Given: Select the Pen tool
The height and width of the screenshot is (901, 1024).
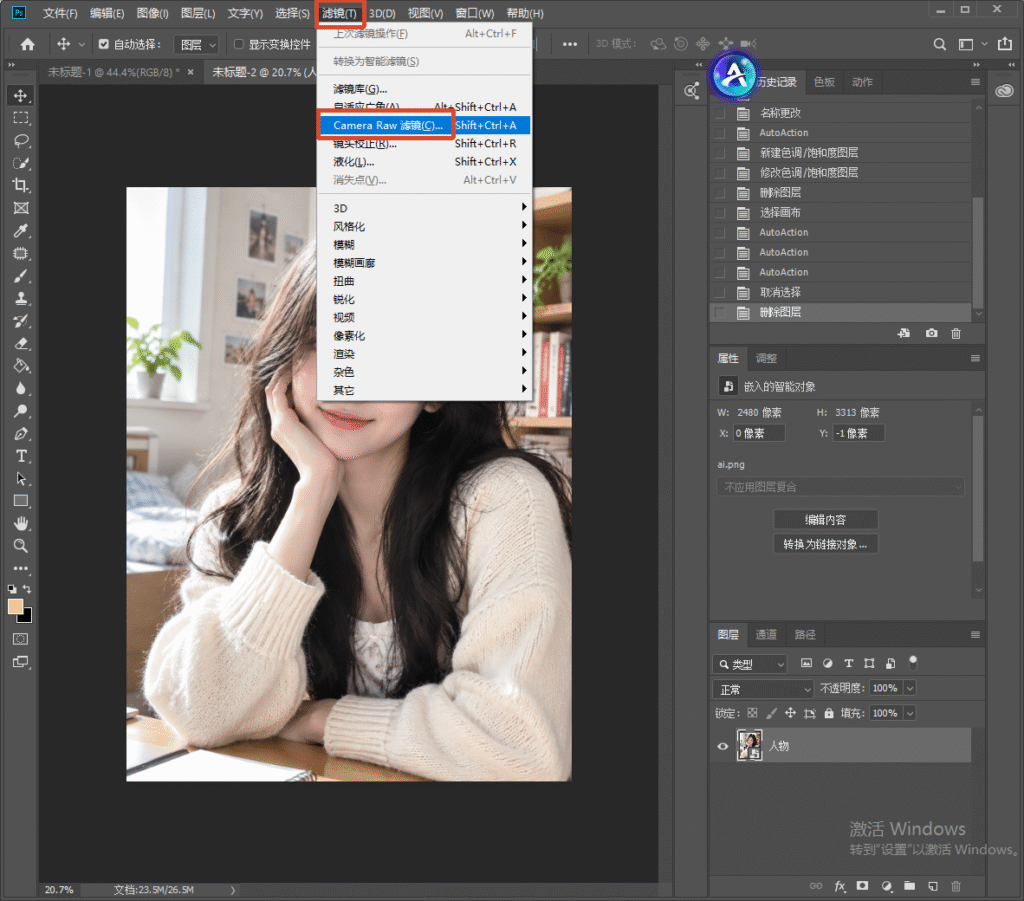Looking at the screenshot, I should [21, 434].
